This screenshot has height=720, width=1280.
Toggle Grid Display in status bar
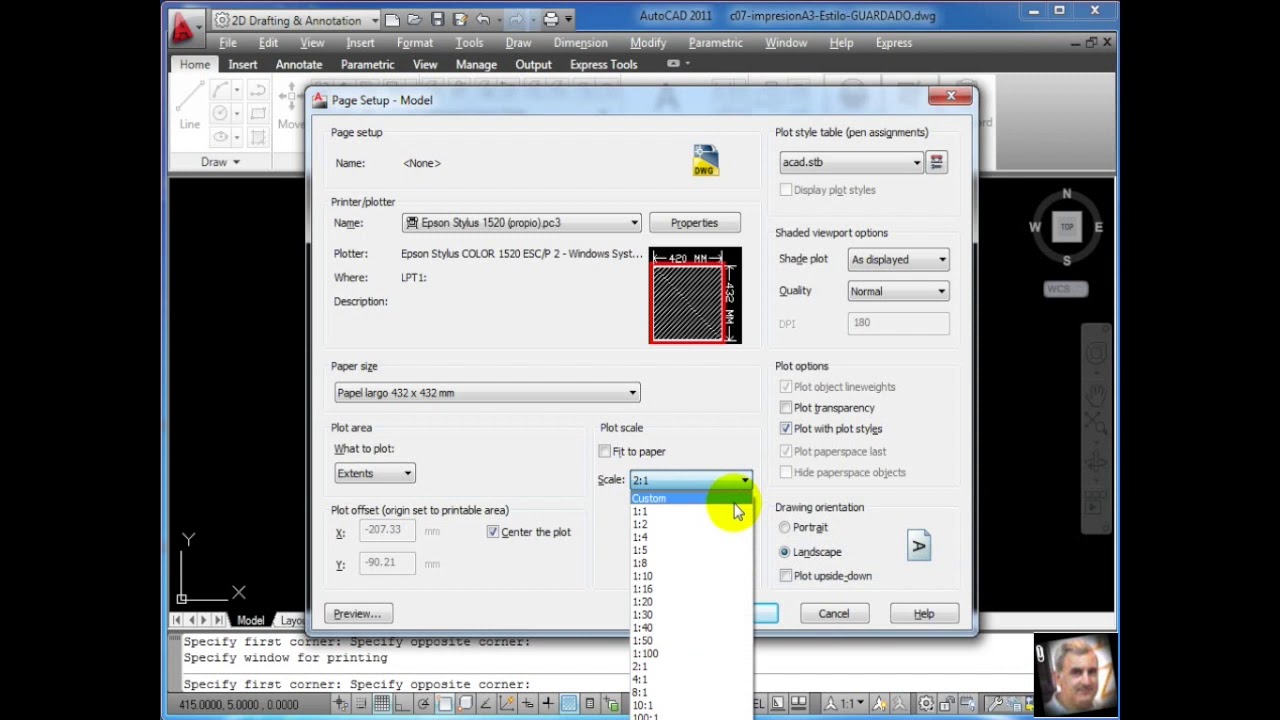click(382, 704)
